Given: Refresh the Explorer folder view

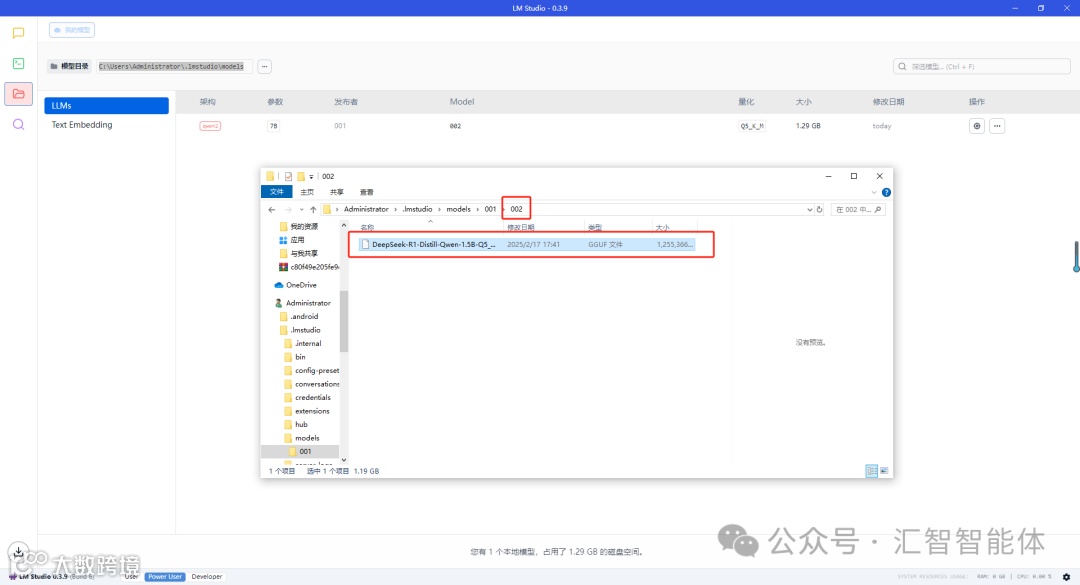Looking at the screenshot, I should [x=820, y=209].
